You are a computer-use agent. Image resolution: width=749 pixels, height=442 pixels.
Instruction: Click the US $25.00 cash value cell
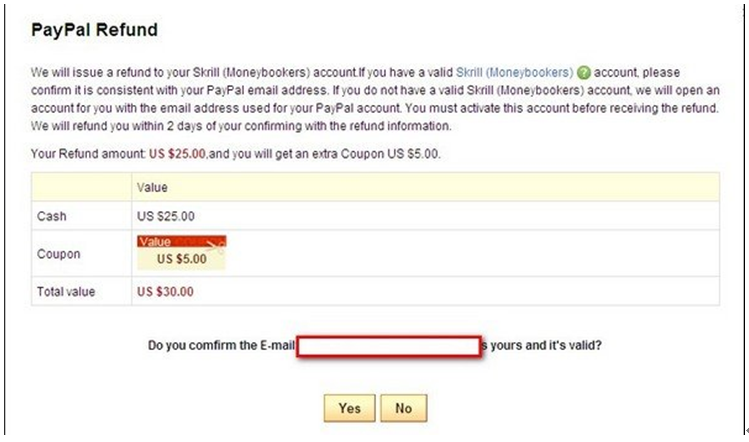coord(166,216)
